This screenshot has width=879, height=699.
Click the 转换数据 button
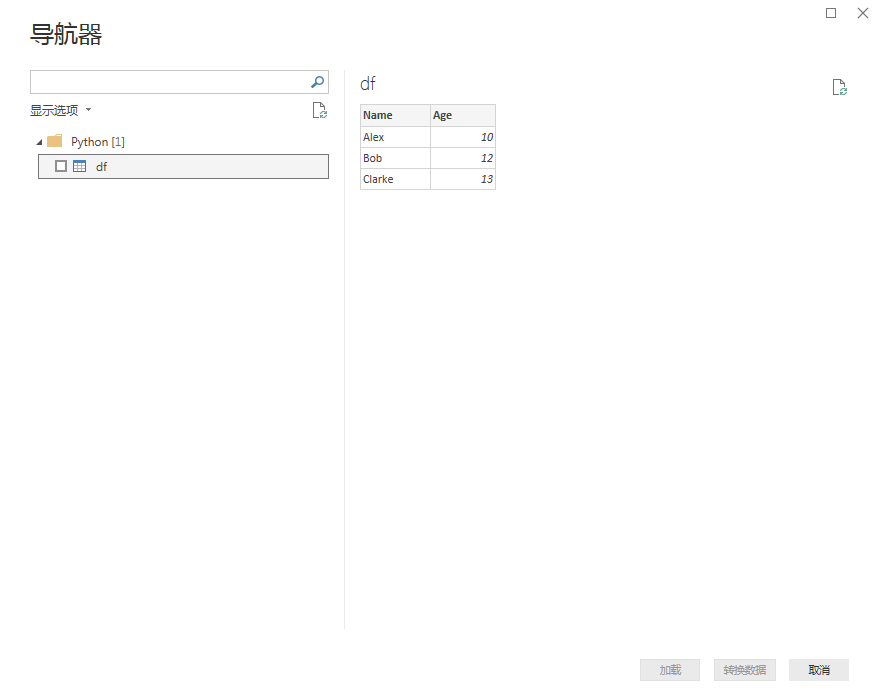(x=744, y=670)
